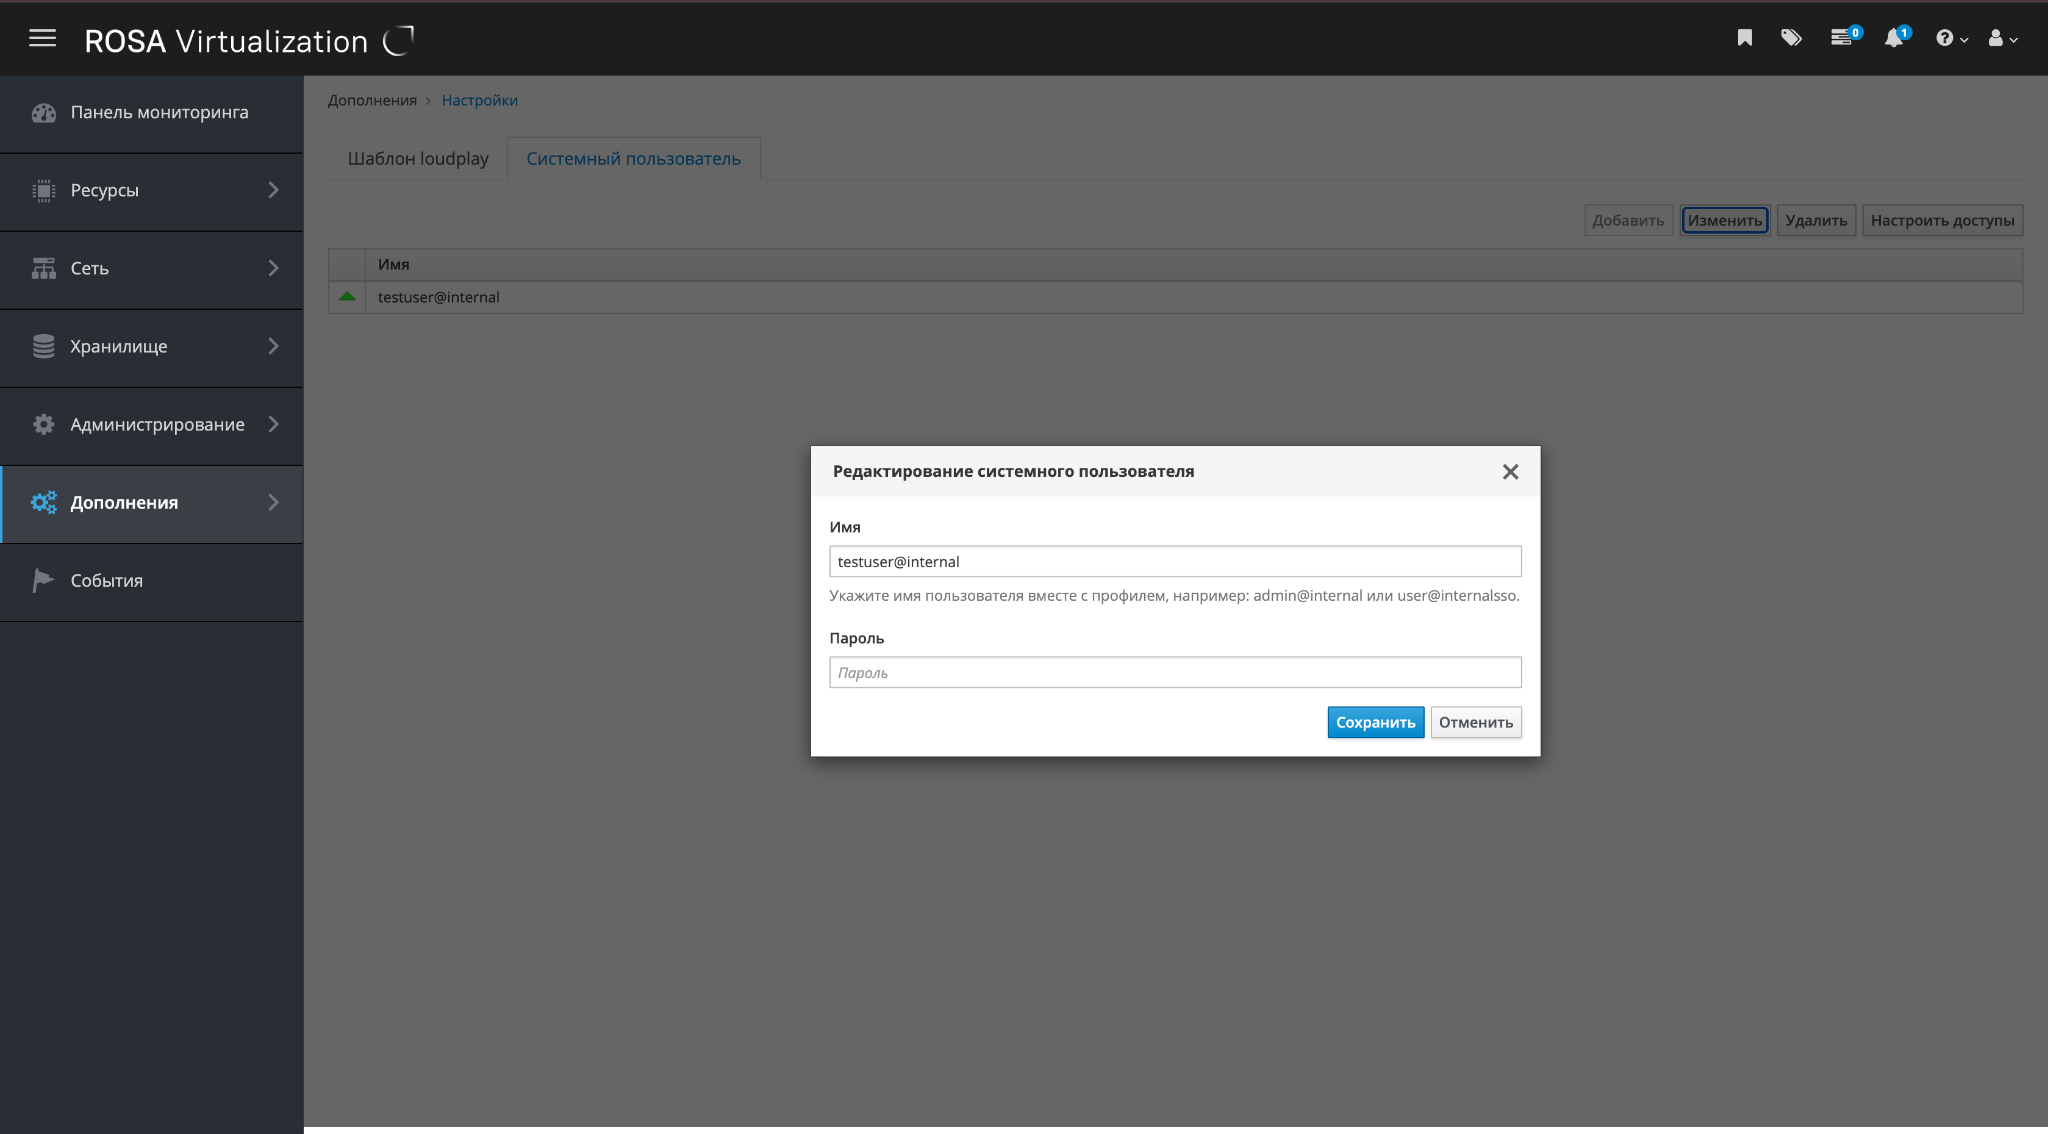Click the tags icon in header
2048x1134 pixels.
pos(1791,38)
